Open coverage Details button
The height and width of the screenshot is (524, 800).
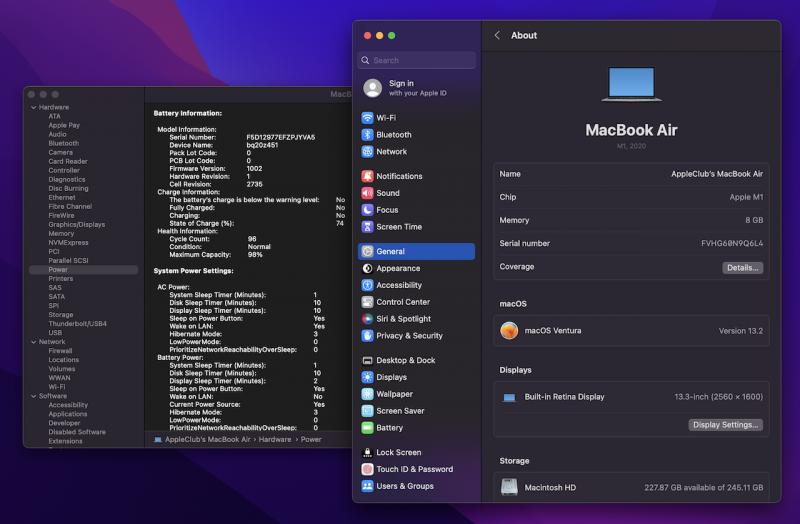pyautogui.click(x=742, y=267)
